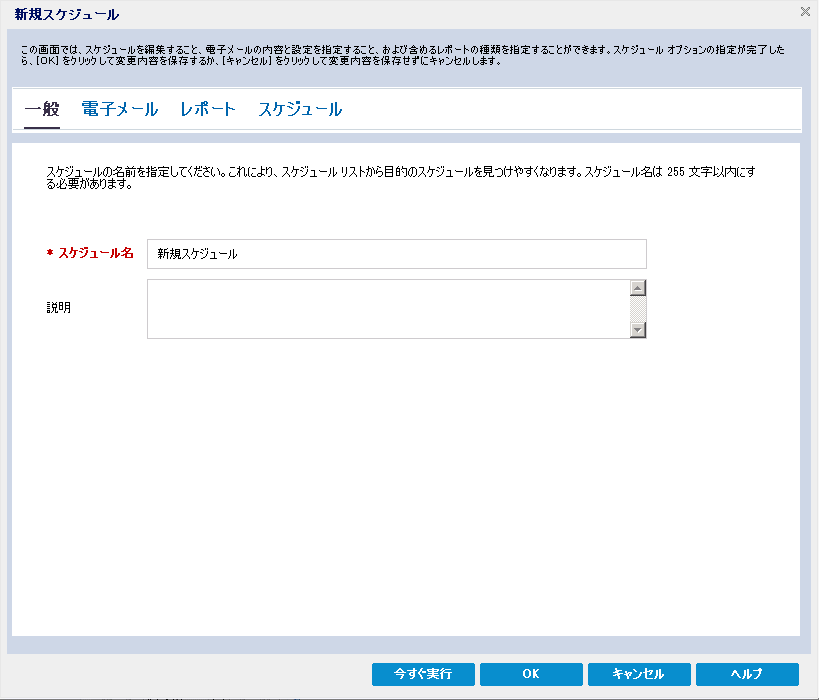Click the down arrow of the 説明 scrollbar

point(638,329)
